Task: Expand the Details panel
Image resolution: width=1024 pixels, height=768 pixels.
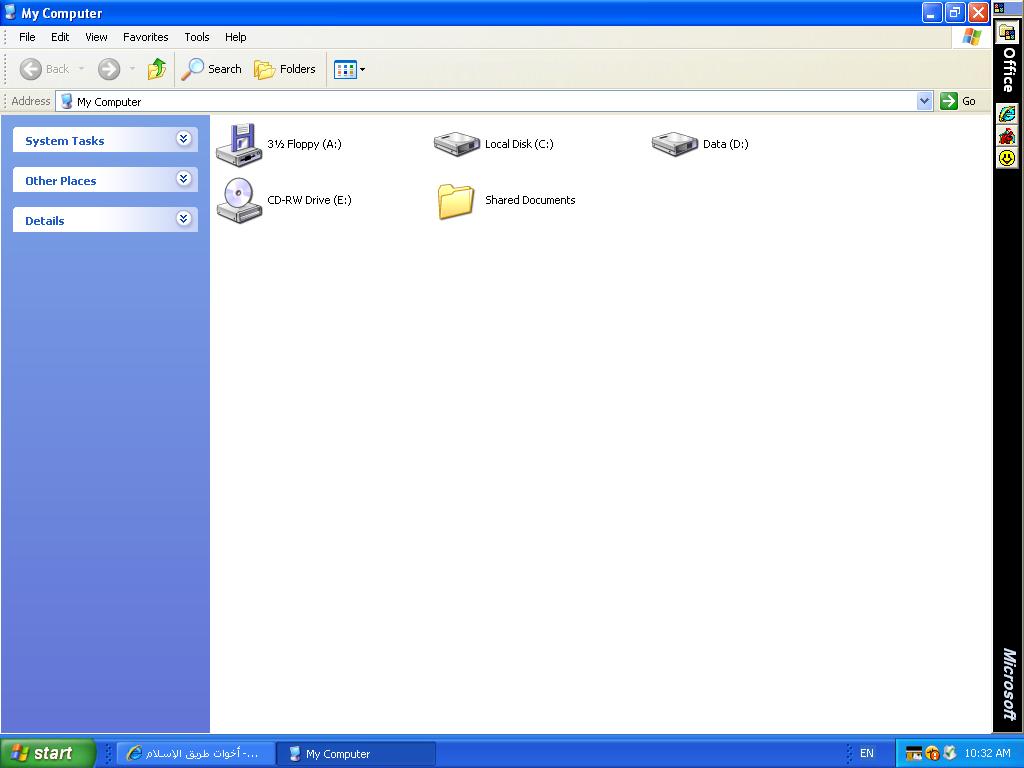Action: coord(183,219)
